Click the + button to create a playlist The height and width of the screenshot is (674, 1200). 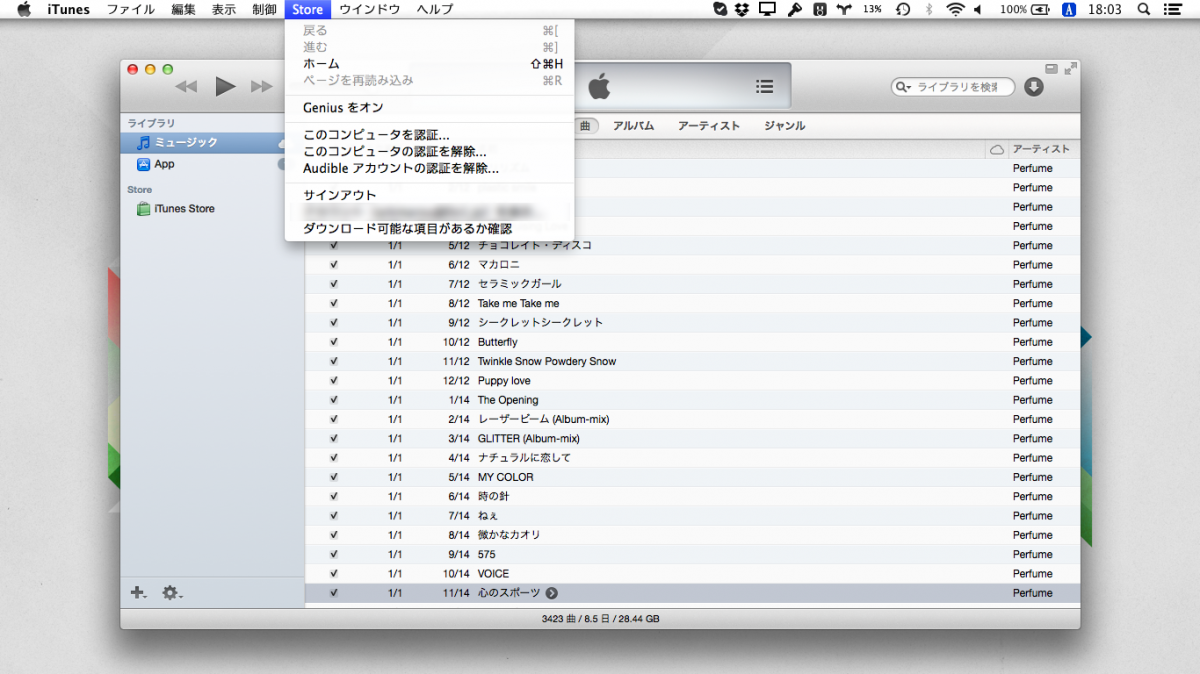click(x=137, y=592)
